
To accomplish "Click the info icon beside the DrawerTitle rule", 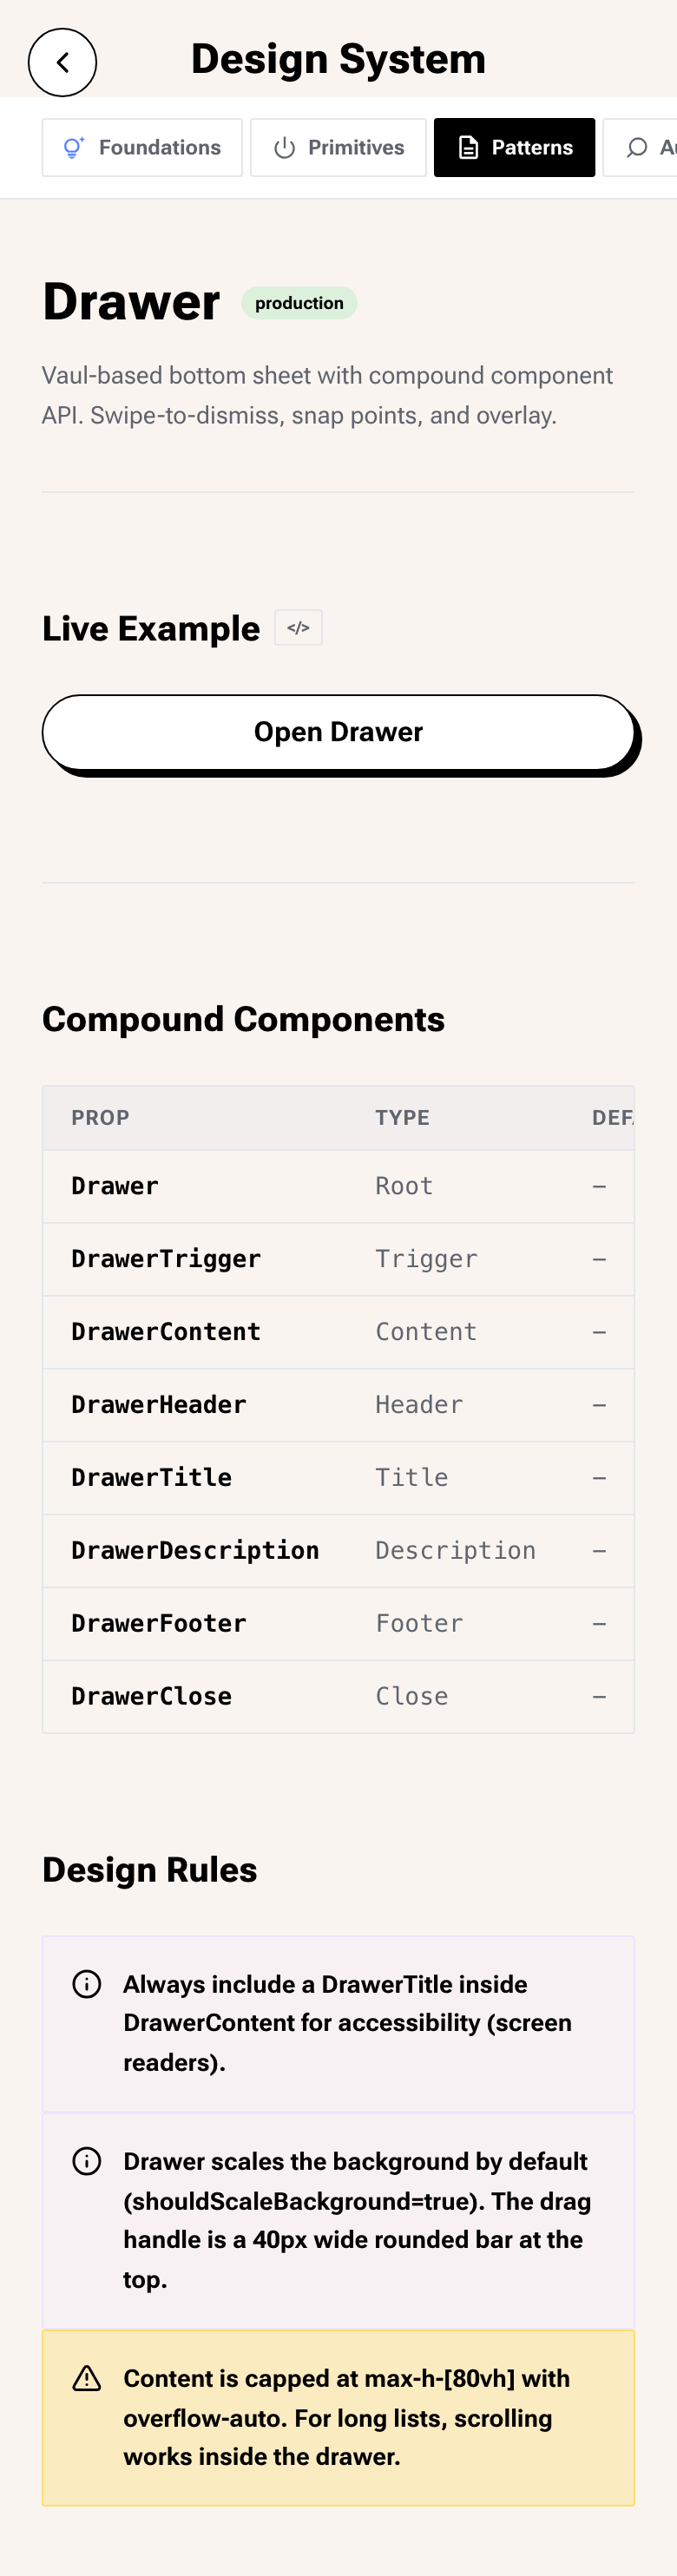I will [87, 1984].
